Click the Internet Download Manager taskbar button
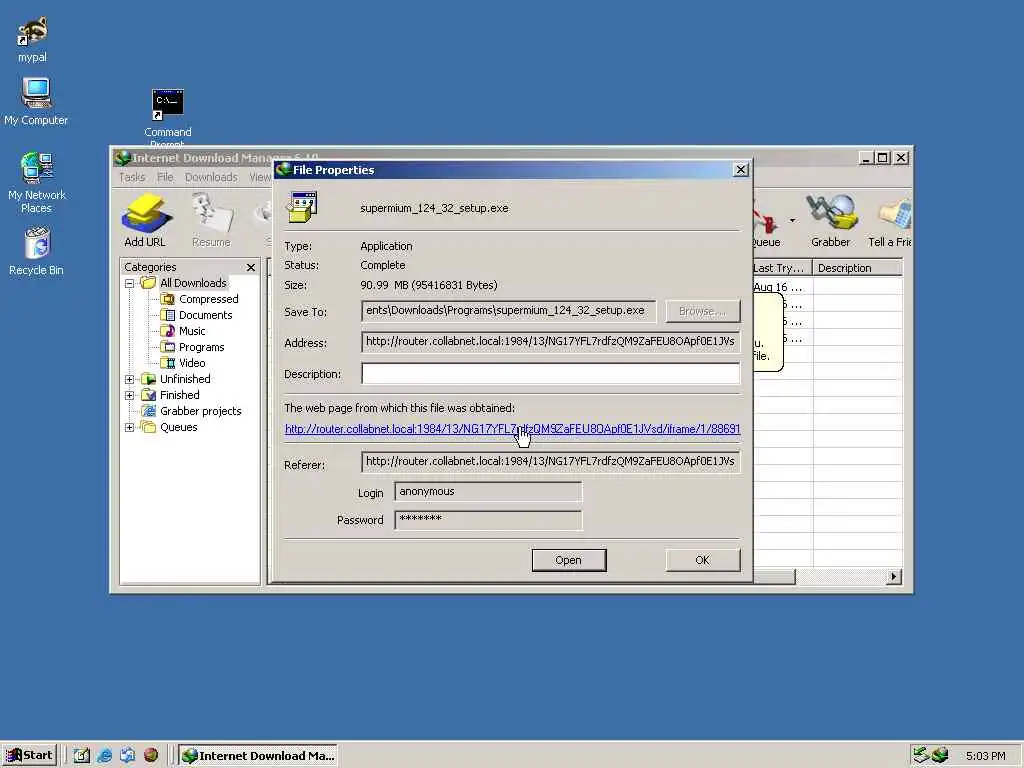The image size is (1024, 768). point(259,756)
